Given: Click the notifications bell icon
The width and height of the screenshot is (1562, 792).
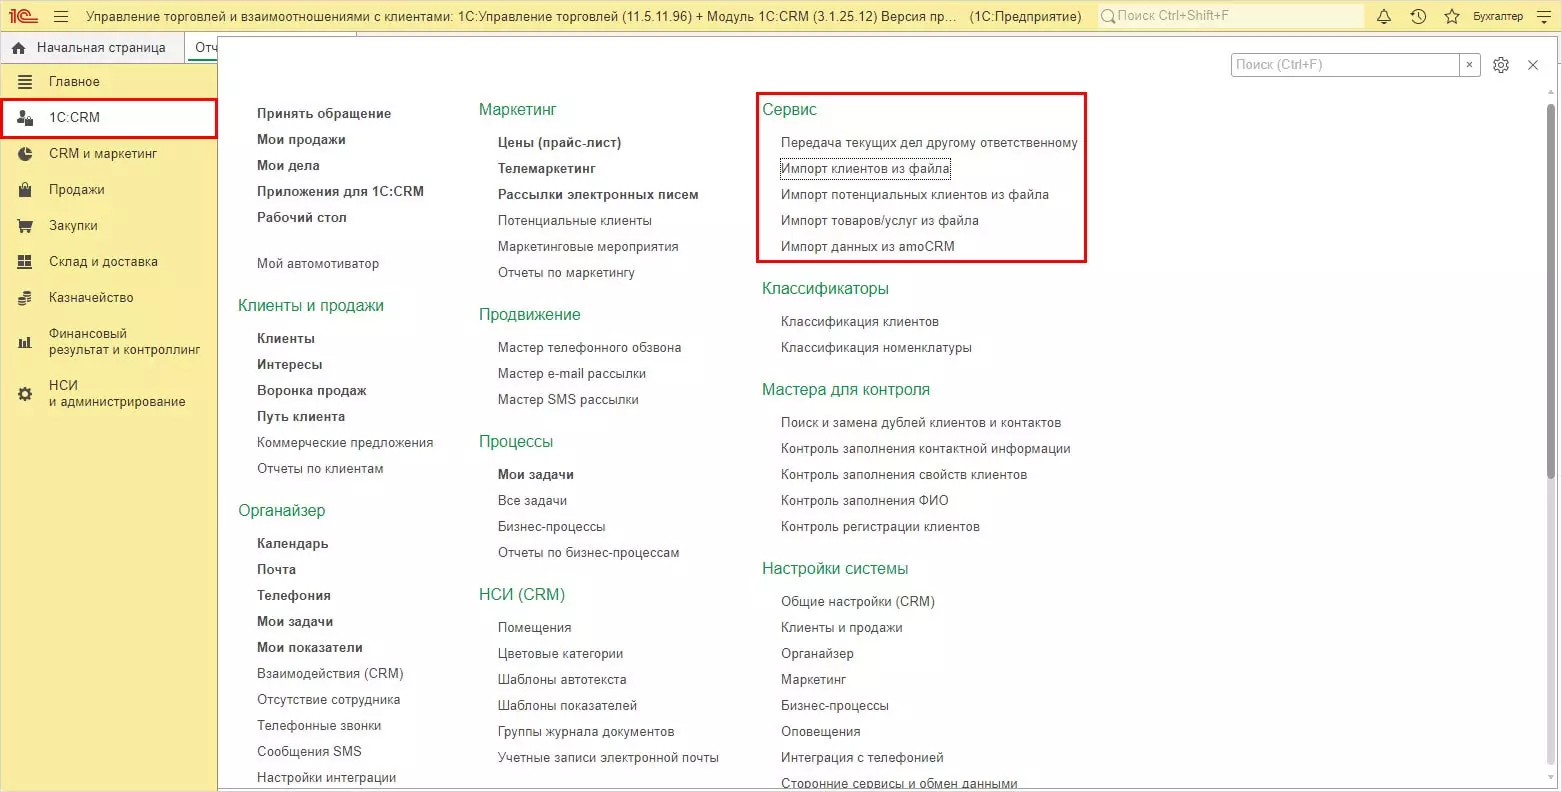Looking at the screenshot, I should pyautogui.click(x=1384, y=16).
